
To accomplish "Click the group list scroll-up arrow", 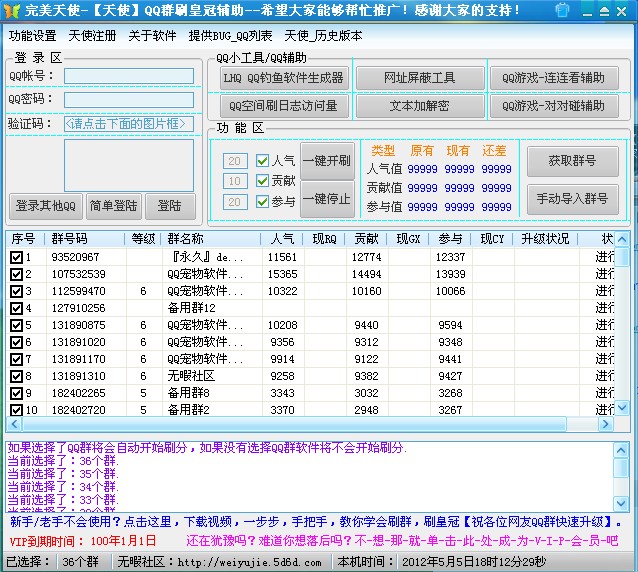I will pos(622,239).
